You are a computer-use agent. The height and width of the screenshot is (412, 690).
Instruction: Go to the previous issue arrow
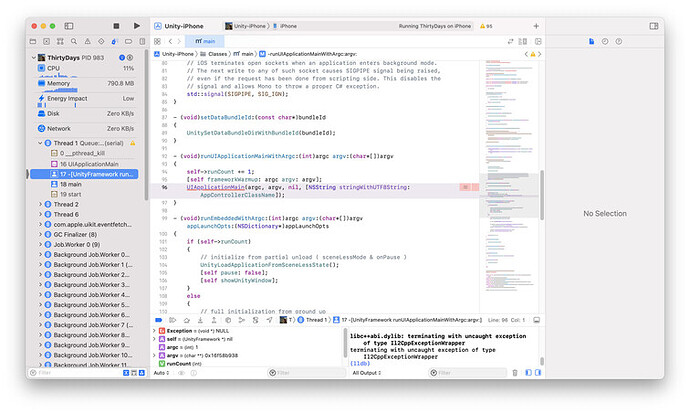tap(526, 54)
